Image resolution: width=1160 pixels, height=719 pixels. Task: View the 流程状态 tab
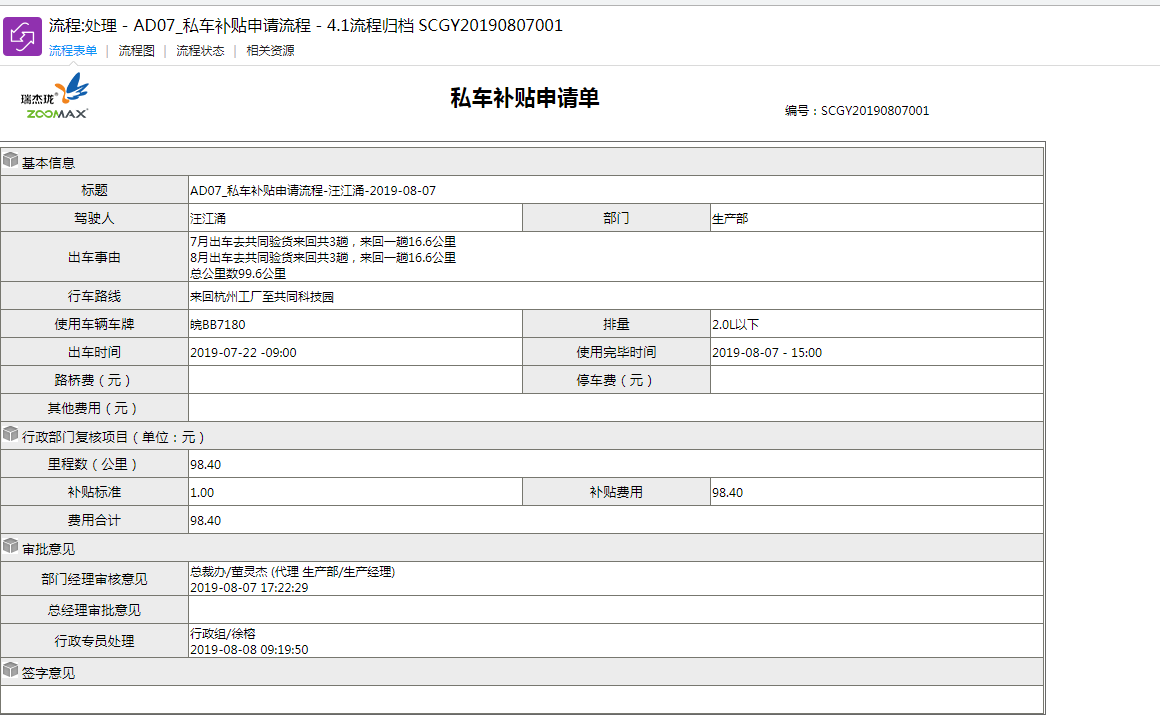pos(200,51)
